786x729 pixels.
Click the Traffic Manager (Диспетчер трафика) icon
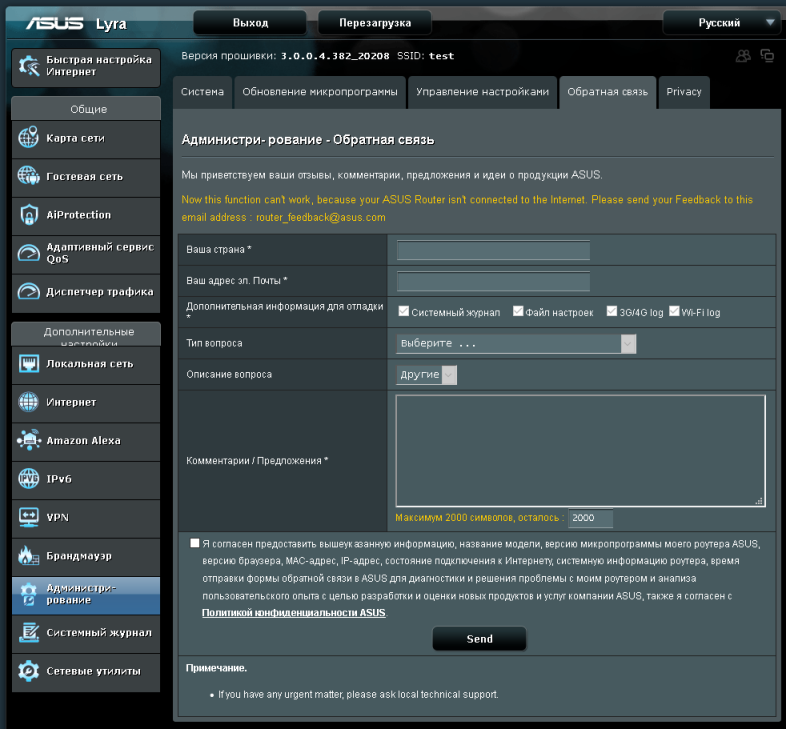coord(29,291)
